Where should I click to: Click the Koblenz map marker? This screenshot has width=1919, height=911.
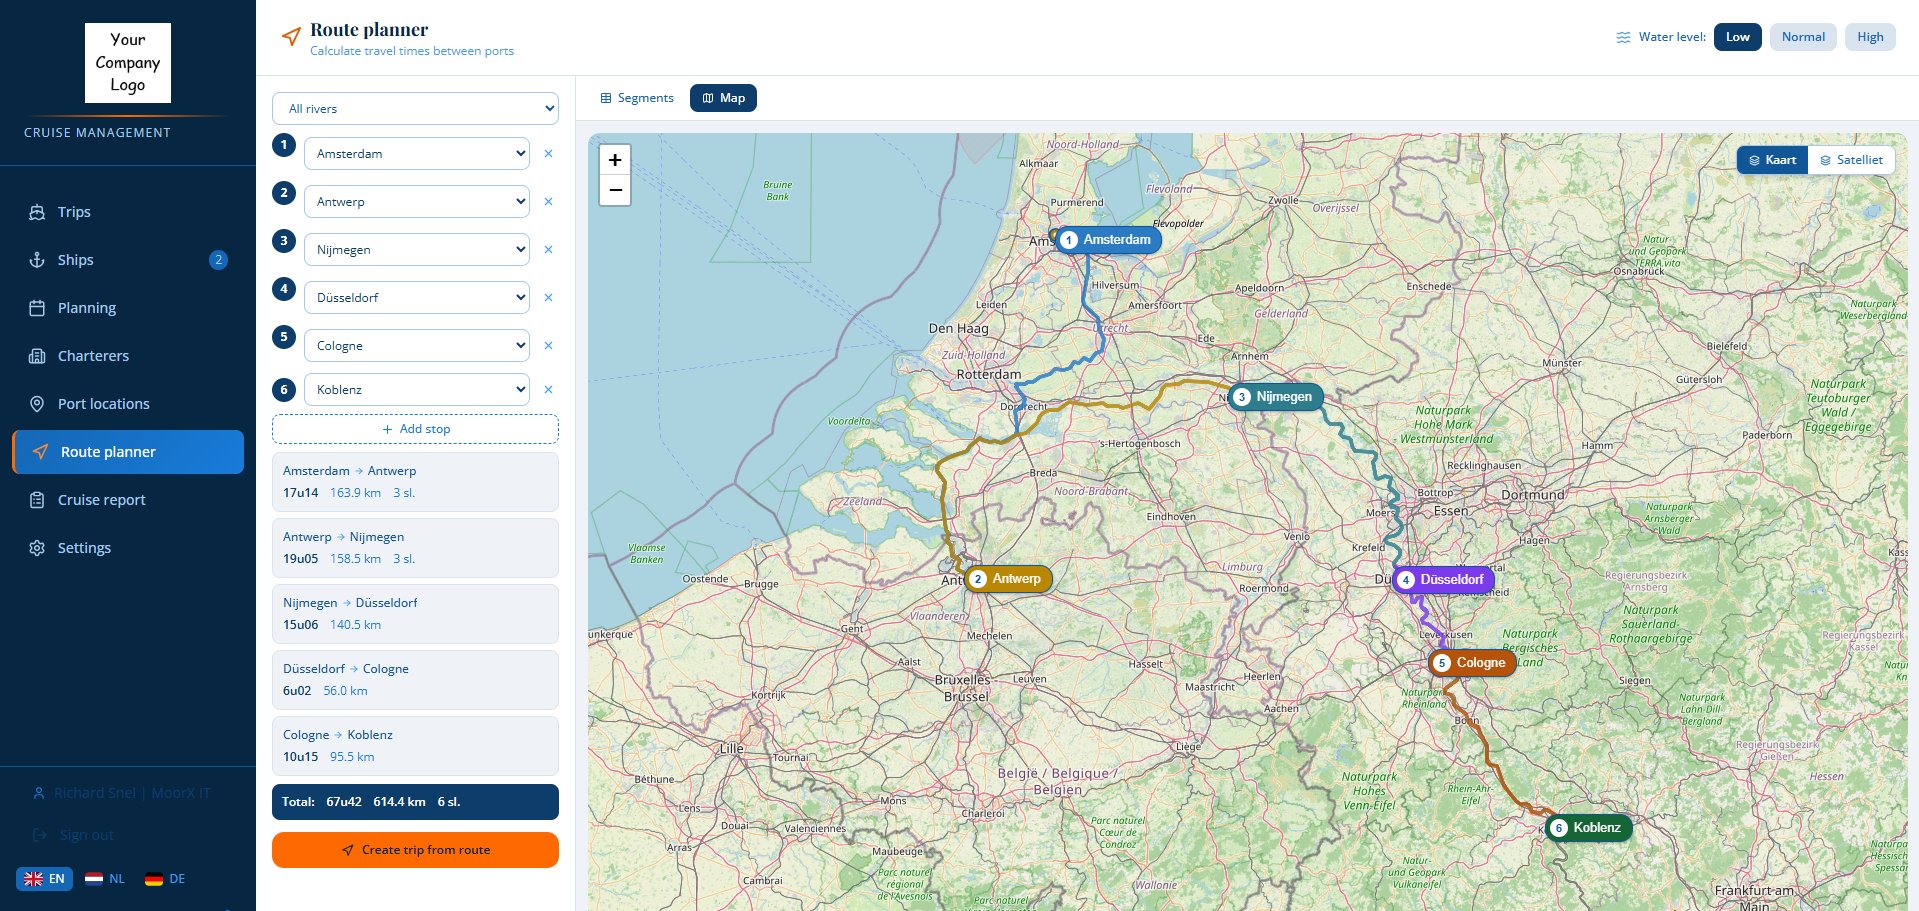click(1588, 828)
